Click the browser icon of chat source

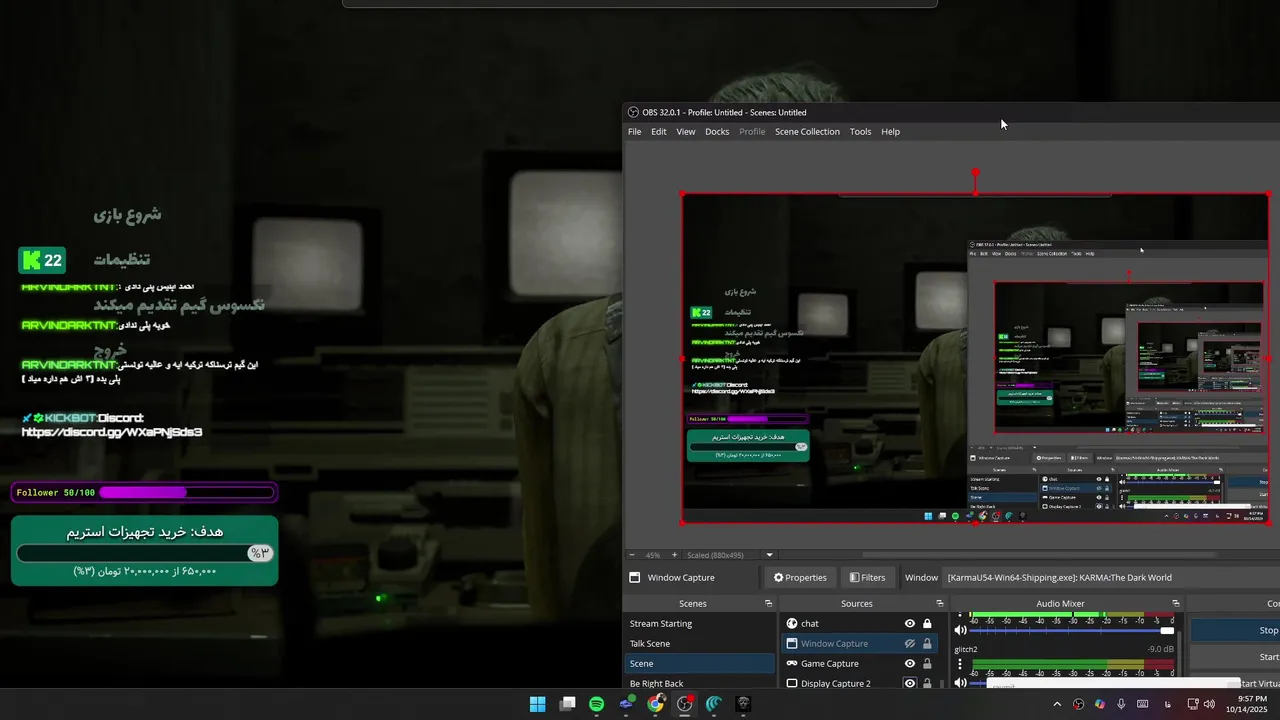[792, 624]
